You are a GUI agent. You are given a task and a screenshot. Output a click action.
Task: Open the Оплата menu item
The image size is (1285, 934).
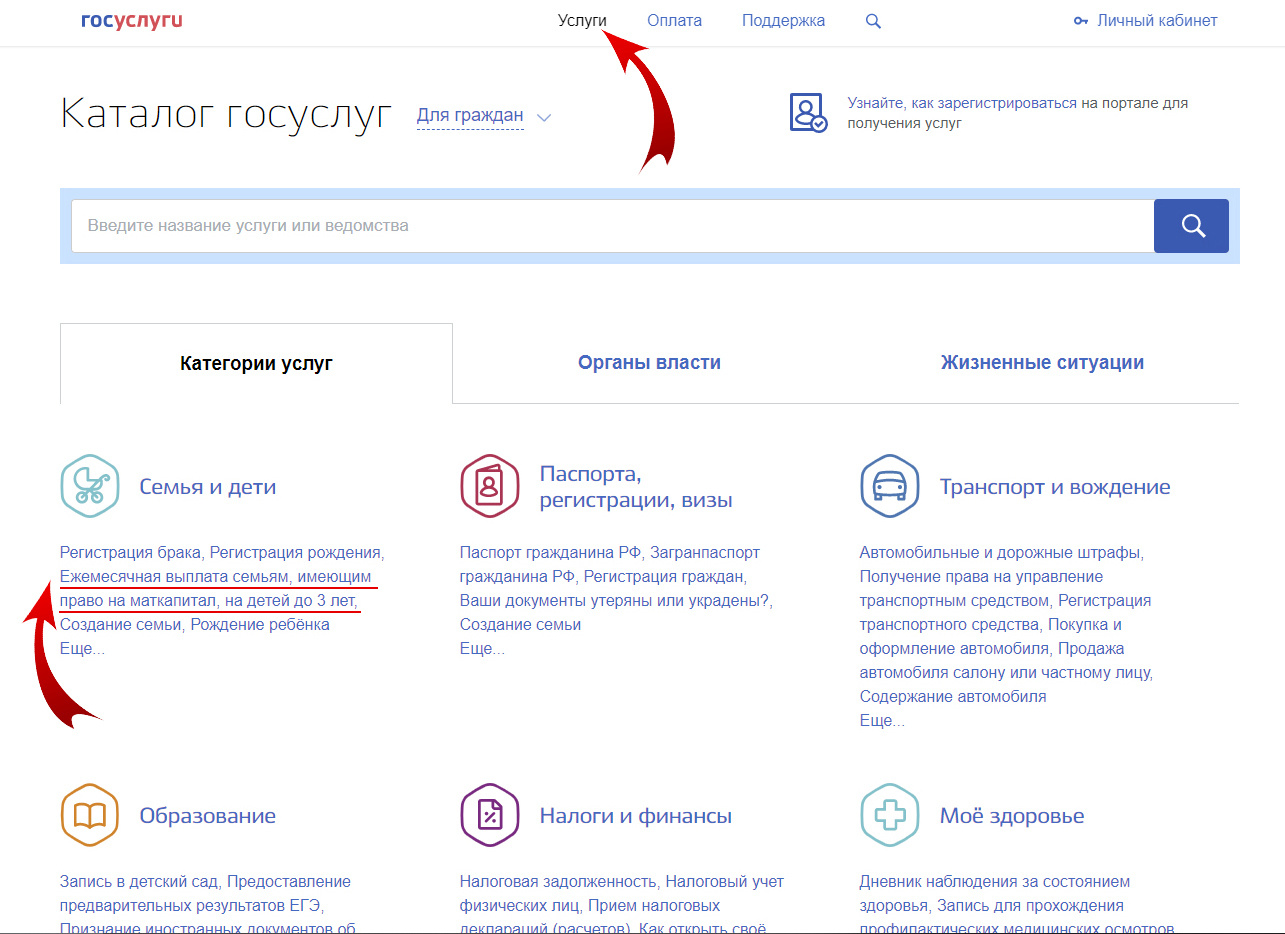coord(674,21)
